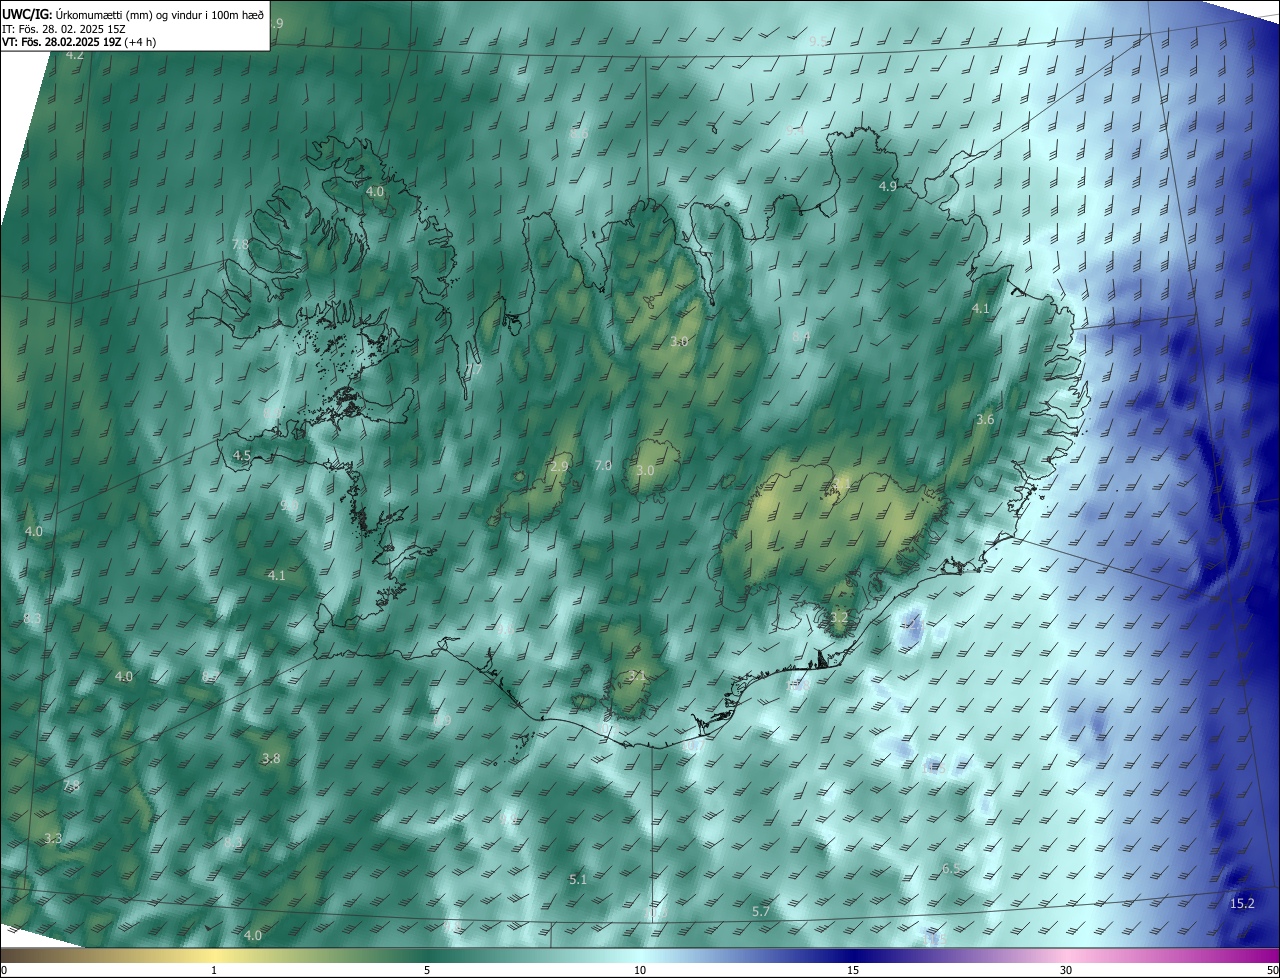Click the 3.6 value label
Viewport: 1280px width, 978px height.
pyautogui.click(x=985, y=419)
